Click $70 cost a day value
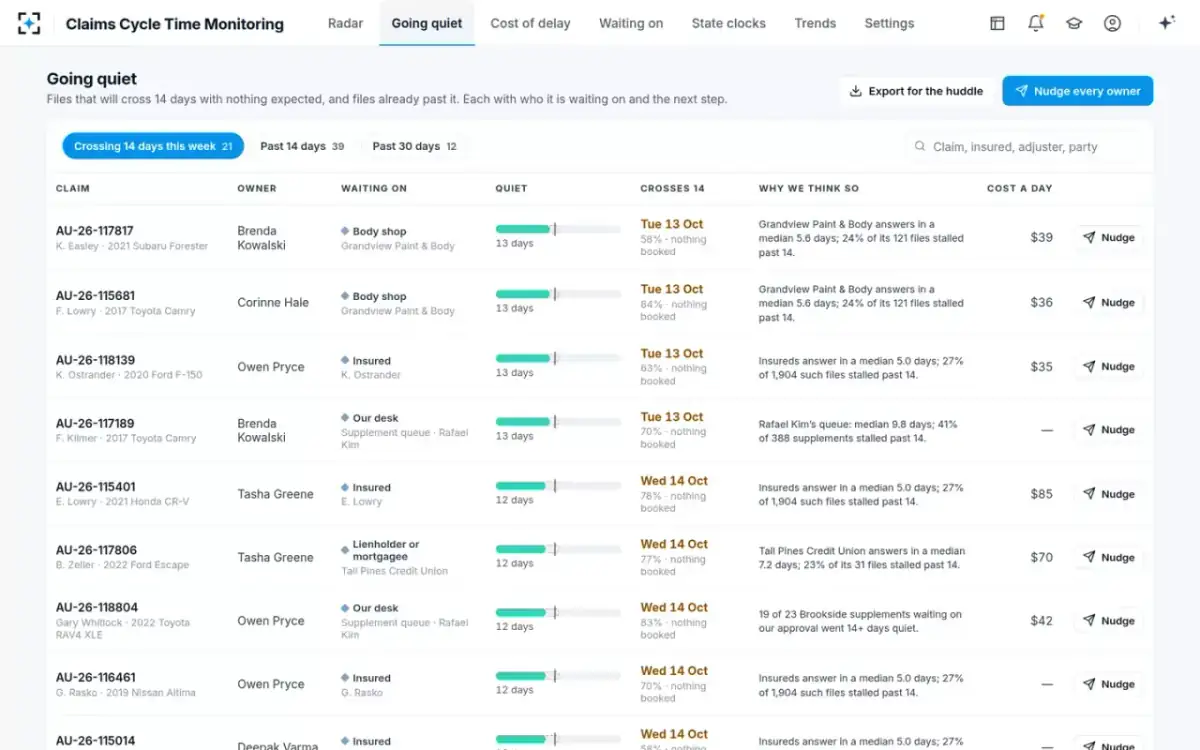This screenshot has height=750, width=1200. pos(1041,558)
